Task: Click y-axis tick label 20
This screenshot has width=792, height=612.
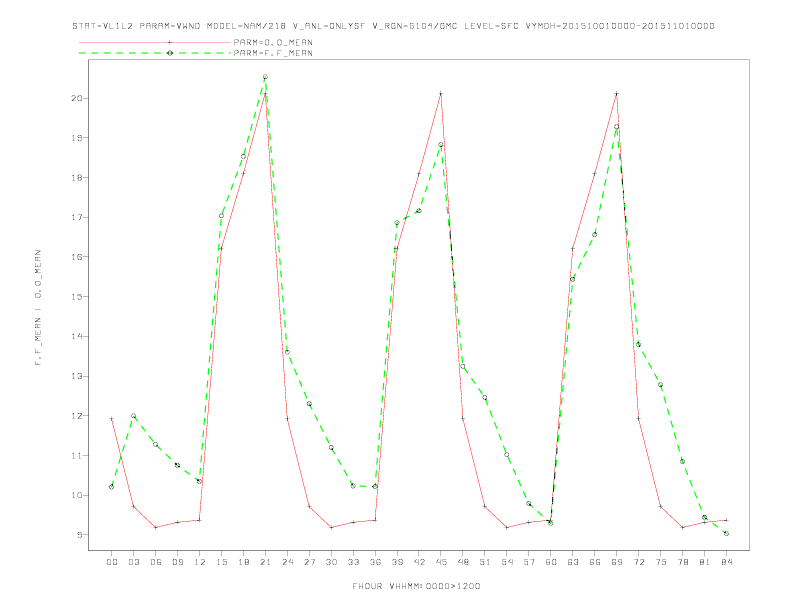Action: [77, 98]
